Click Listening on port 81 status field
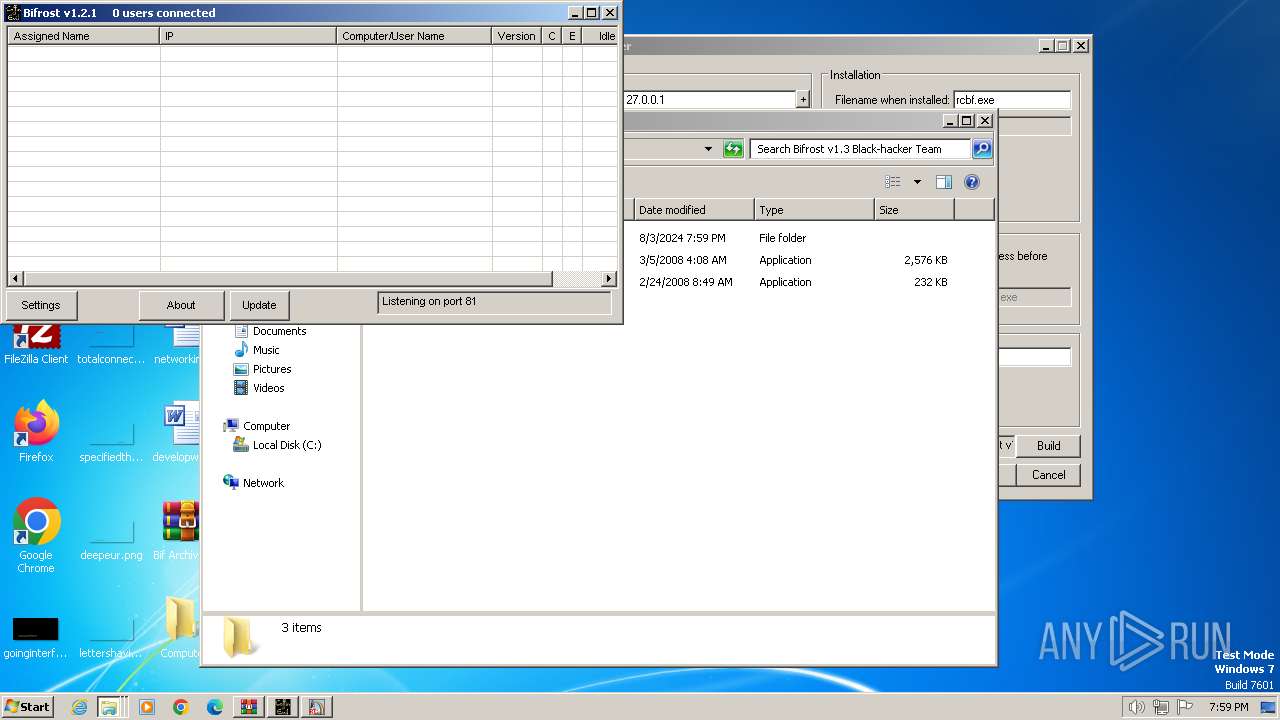The image size is (1280, 720). 495,302
